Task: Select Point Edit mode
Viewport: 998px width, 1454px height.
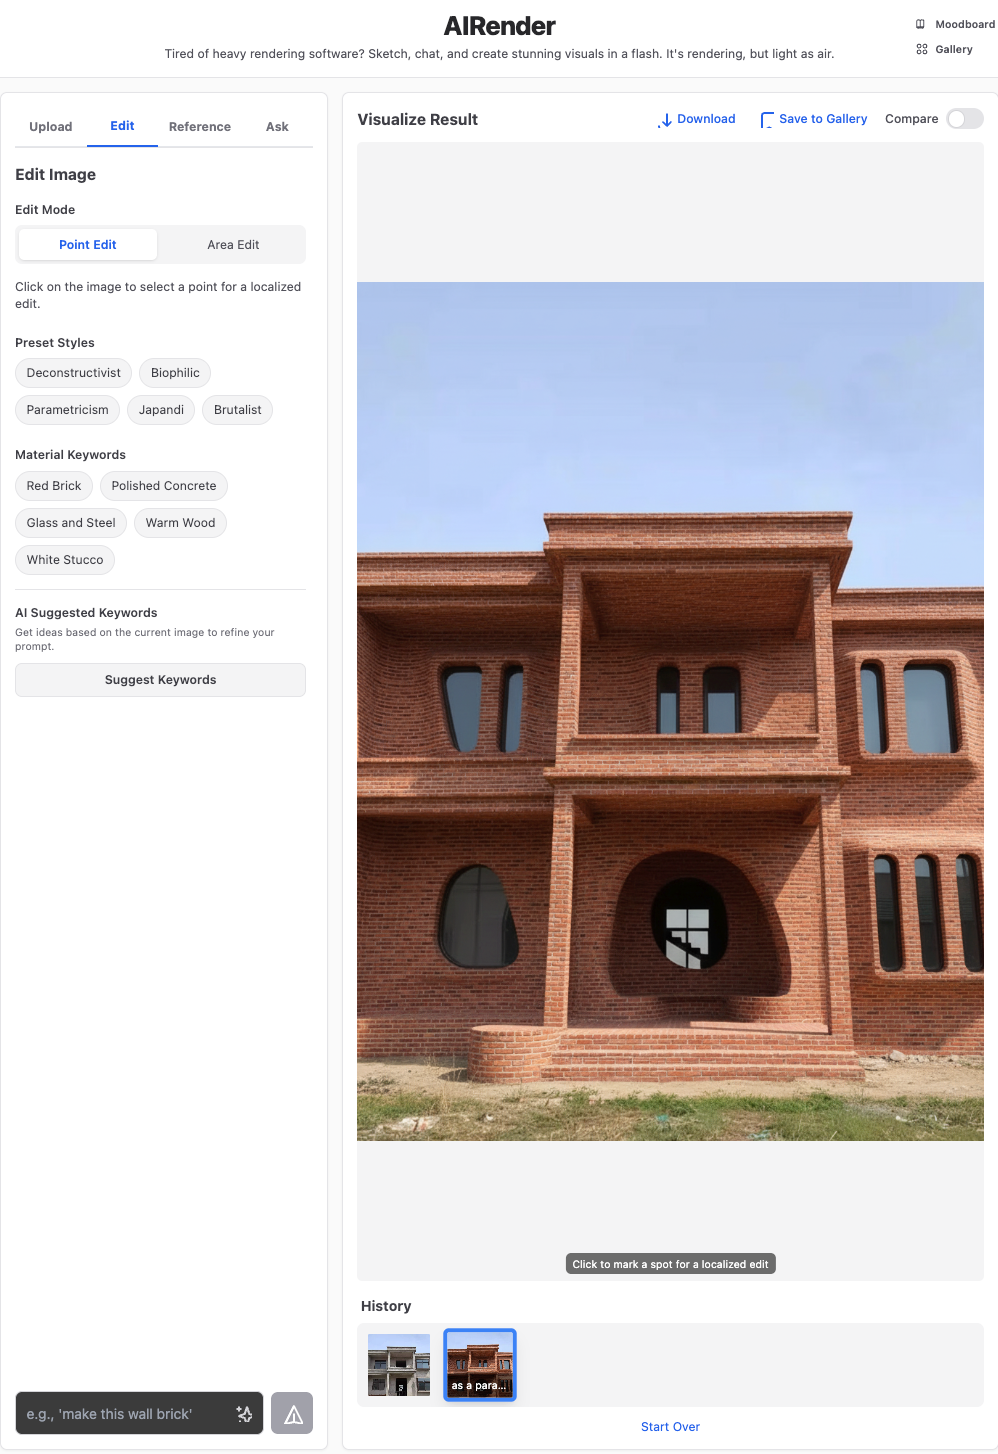Action: [x=88, y=245]
